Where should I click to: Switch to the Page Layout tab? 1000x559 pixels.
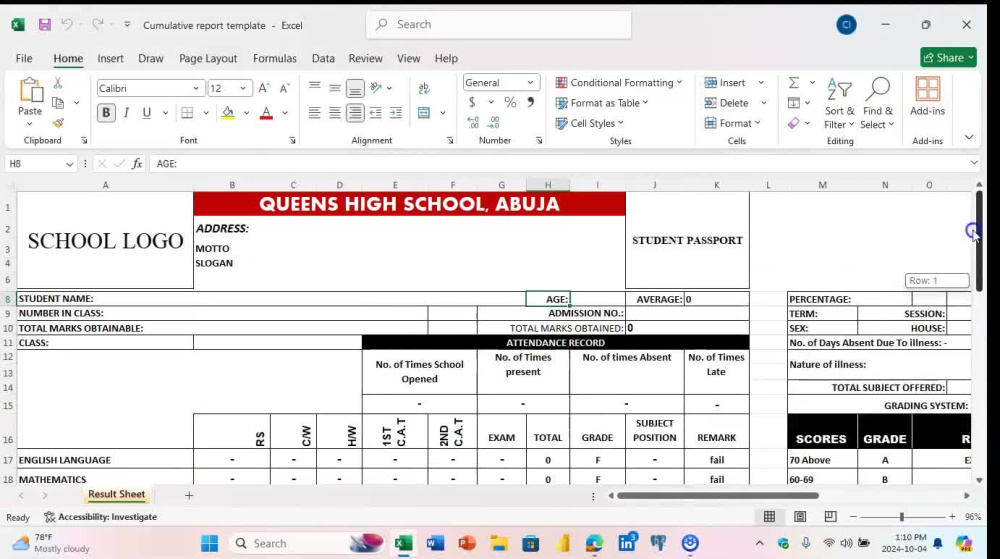click(x=208, y=58)
